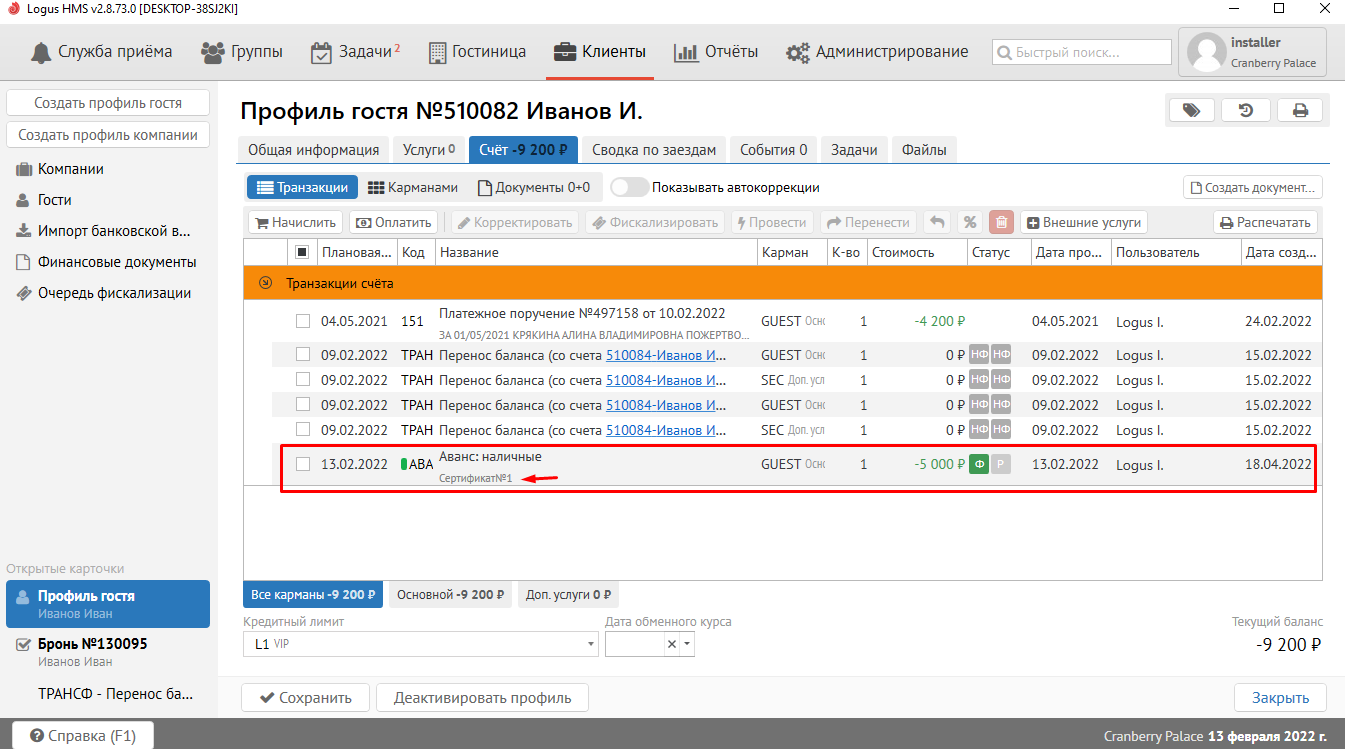This screenshot has width=1345, height=749.
Task: Clear exchange rate date with X icon
Action: 672,644
